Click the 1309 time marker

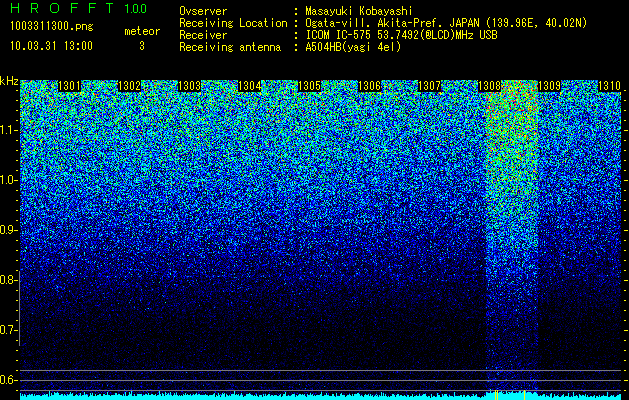[550, 86]
